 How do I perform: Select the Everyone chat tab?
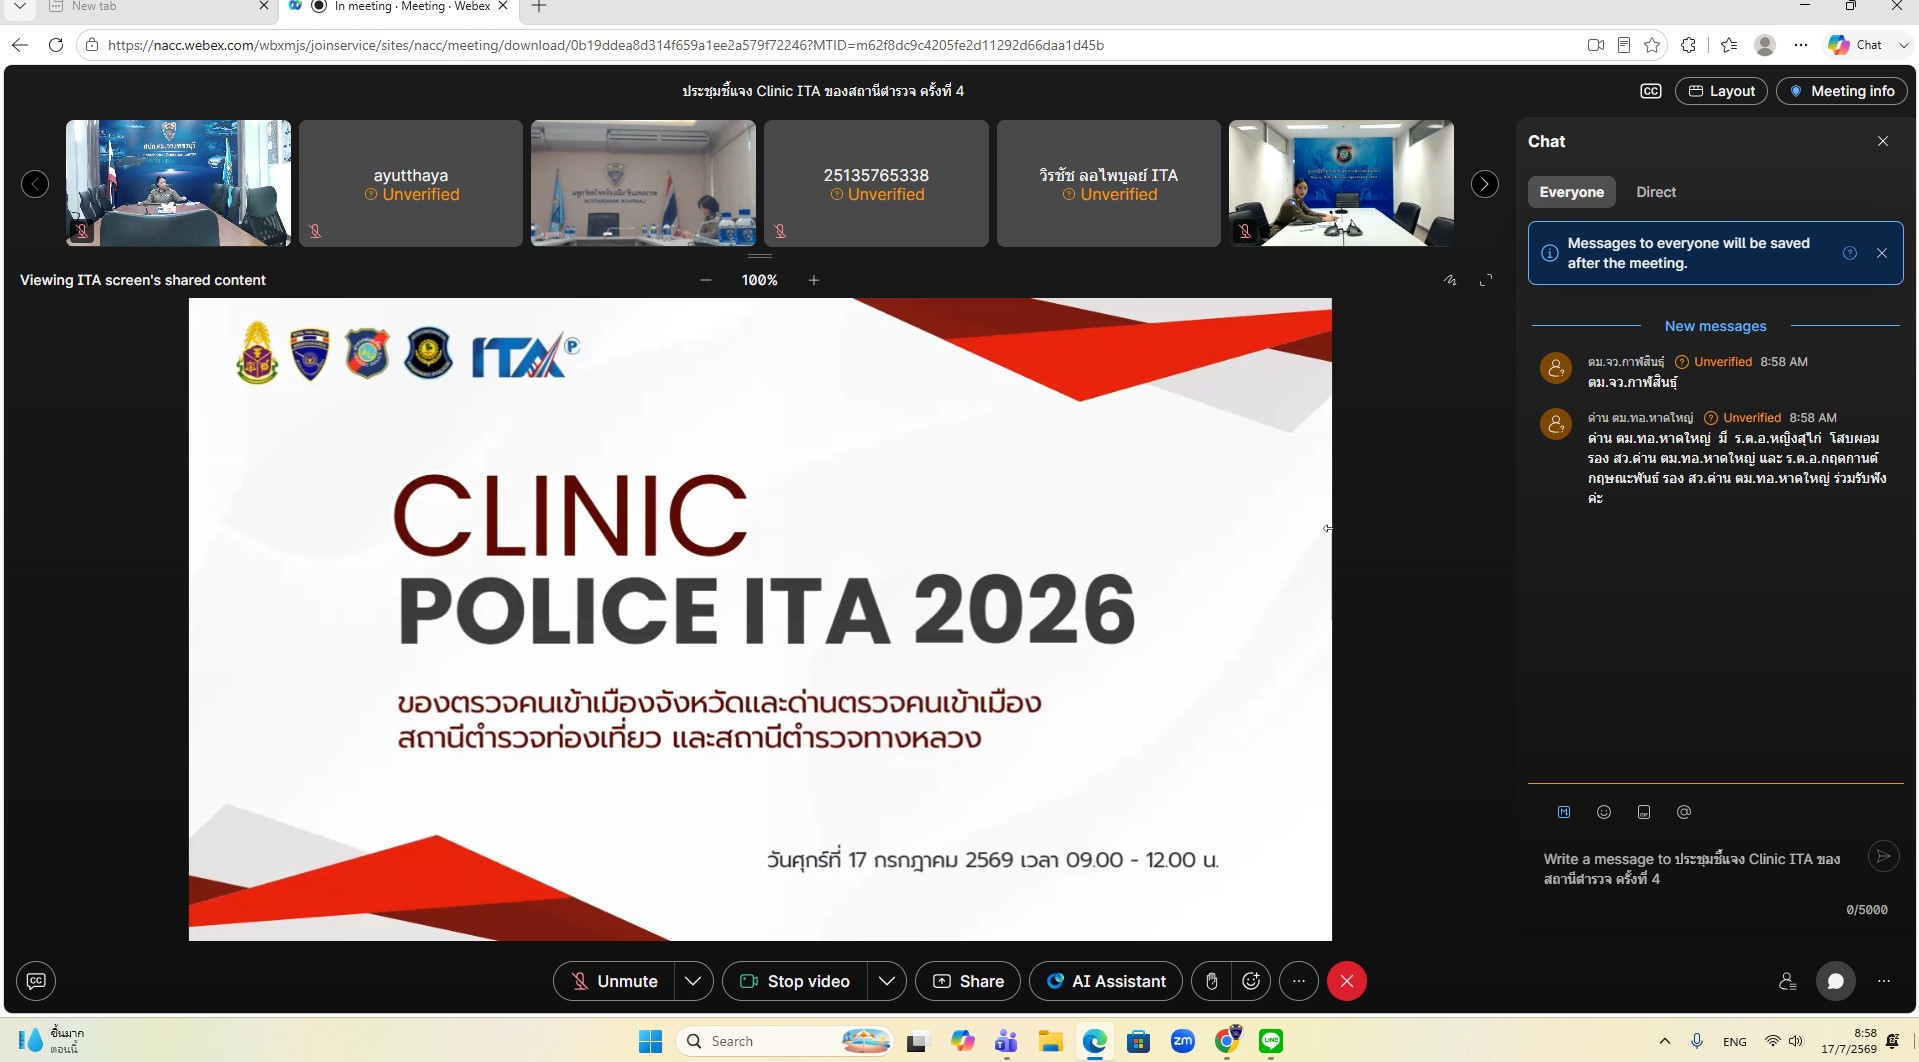click(x=1571, y=192)
